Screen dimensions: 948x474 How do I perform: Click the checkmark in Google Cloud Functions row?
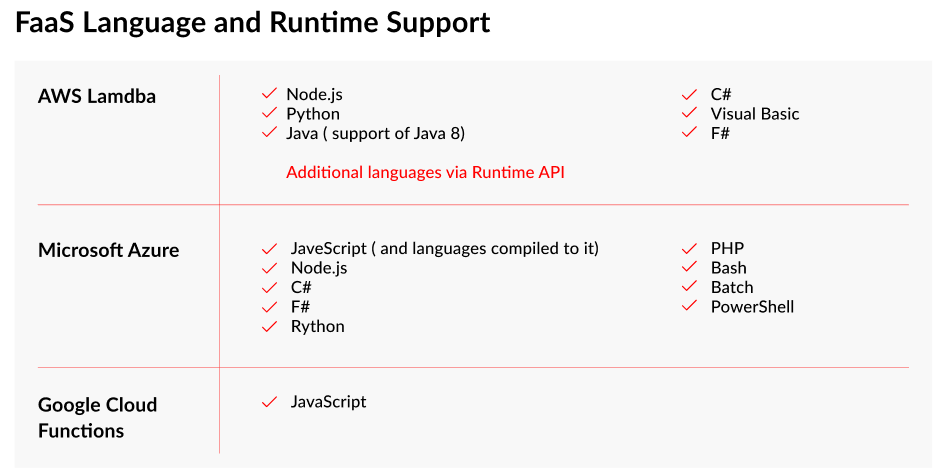coord(269,402)
